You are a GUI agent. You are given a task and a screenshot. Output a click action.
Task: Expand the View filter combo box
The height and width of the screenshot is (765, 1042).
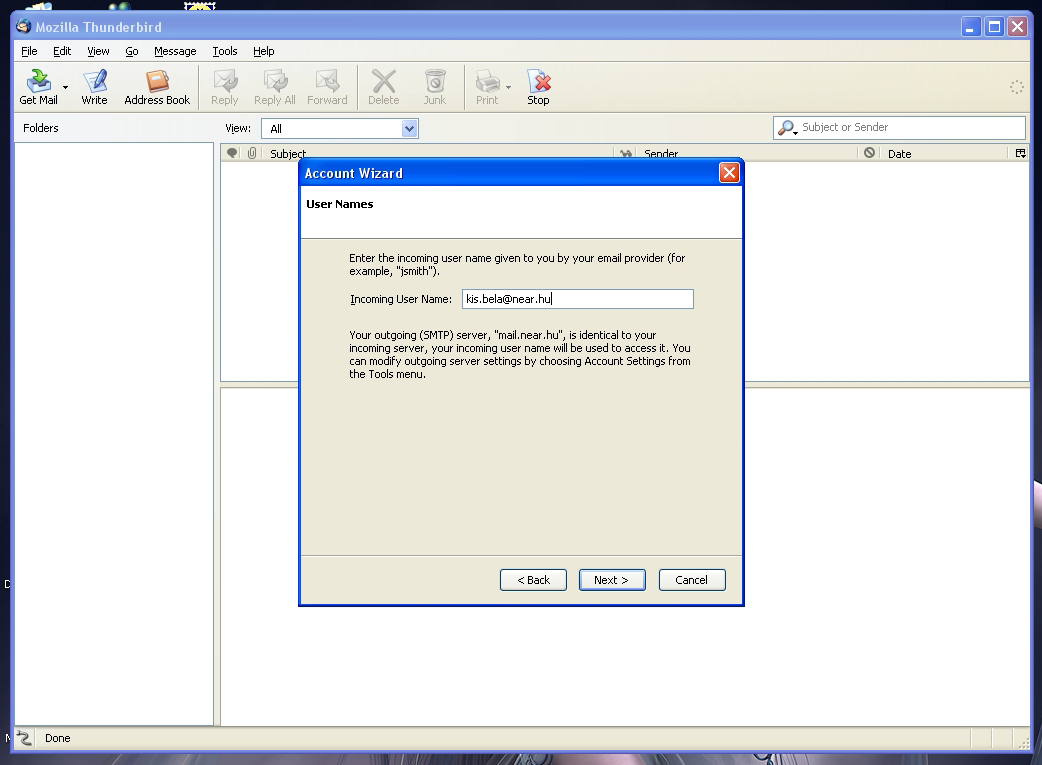(408, 128)
